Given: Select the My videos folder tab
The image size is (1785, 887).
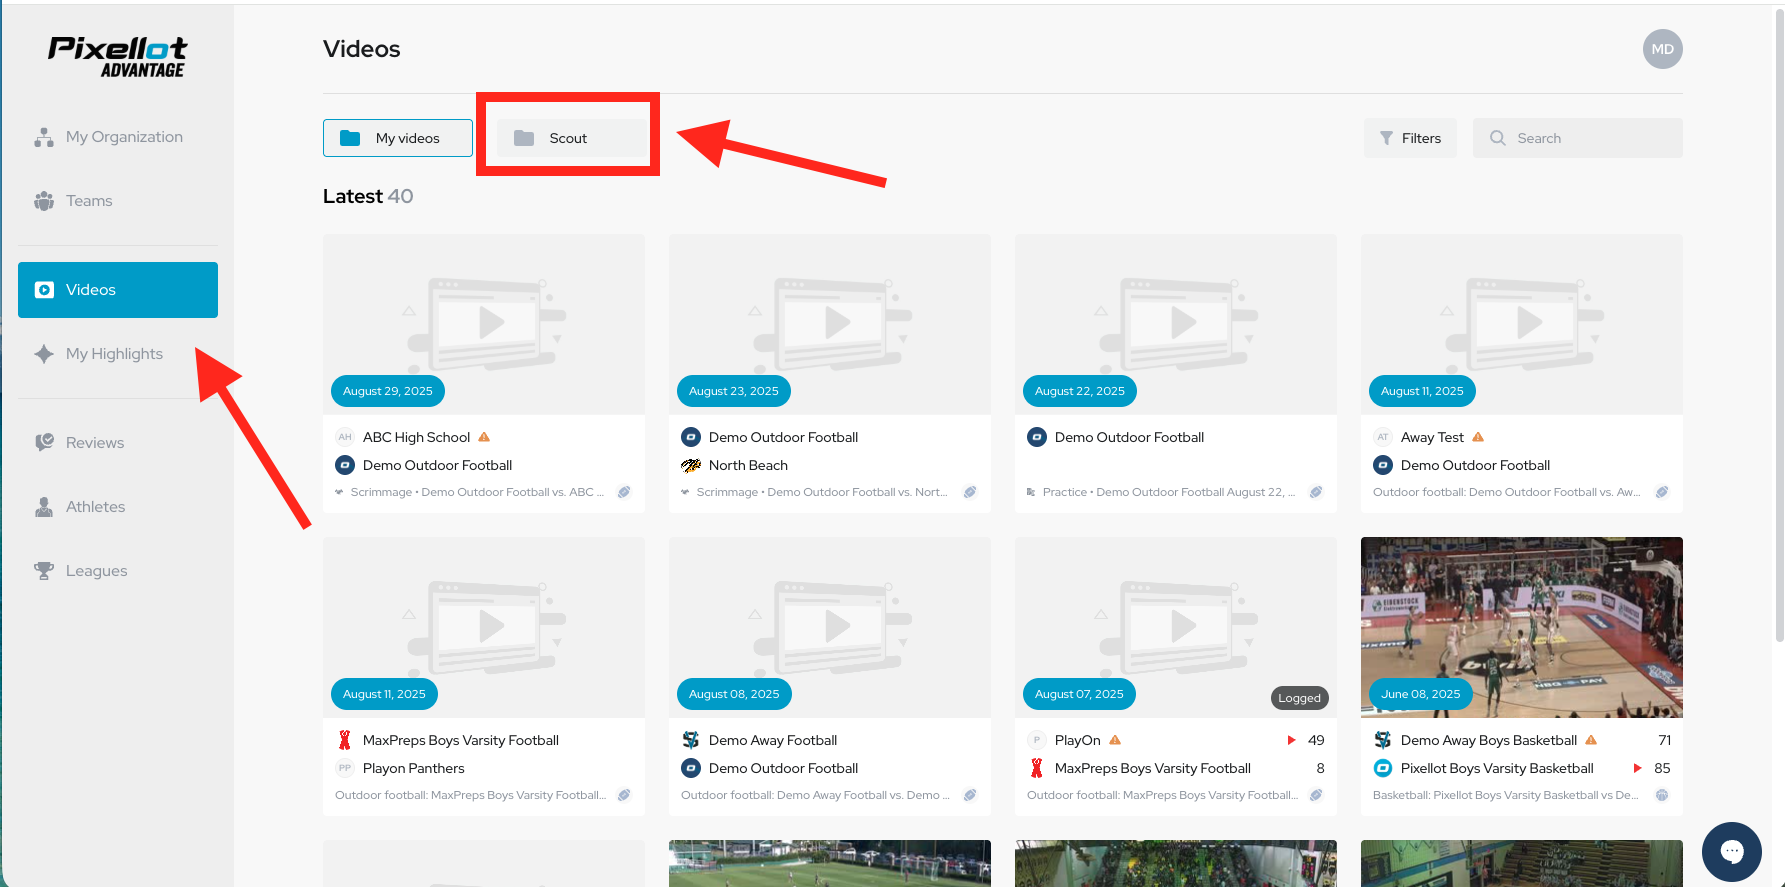Looking at the screenshot, I should pos(398,138).
